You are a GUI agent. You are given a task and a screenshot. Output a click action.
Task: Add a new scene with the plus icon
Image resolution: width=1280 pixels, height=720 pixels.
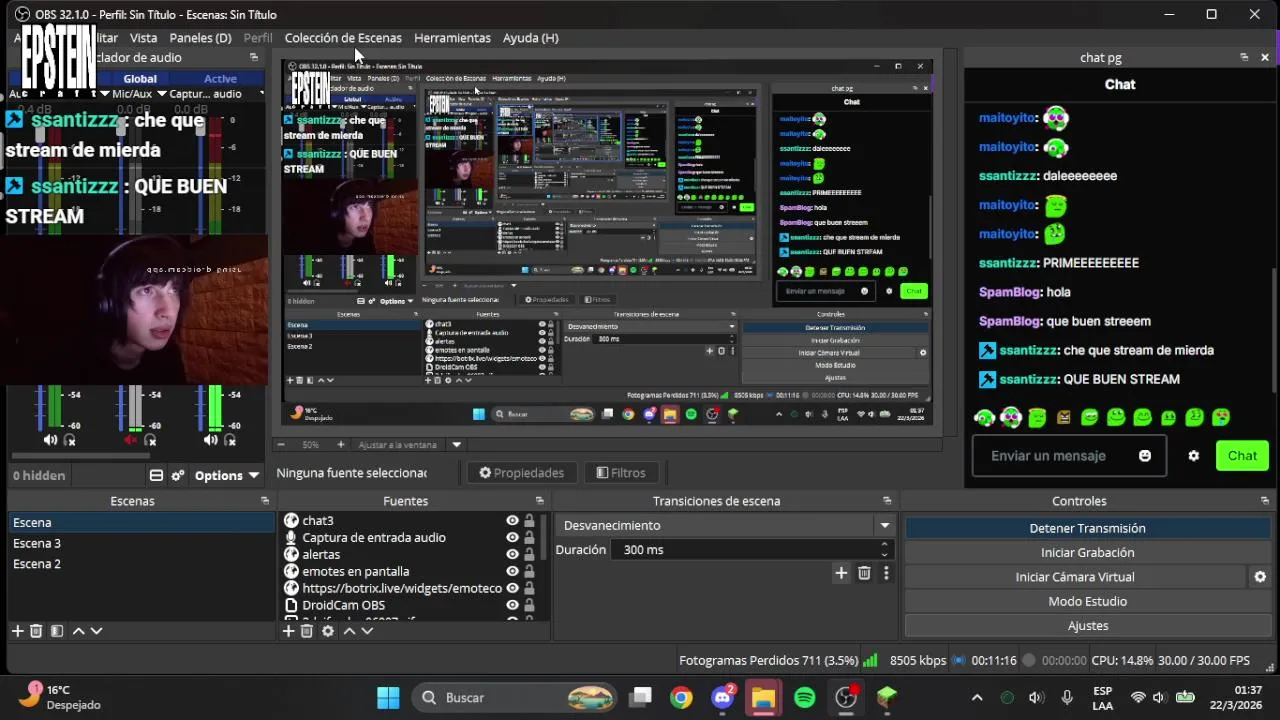point(17,631)
